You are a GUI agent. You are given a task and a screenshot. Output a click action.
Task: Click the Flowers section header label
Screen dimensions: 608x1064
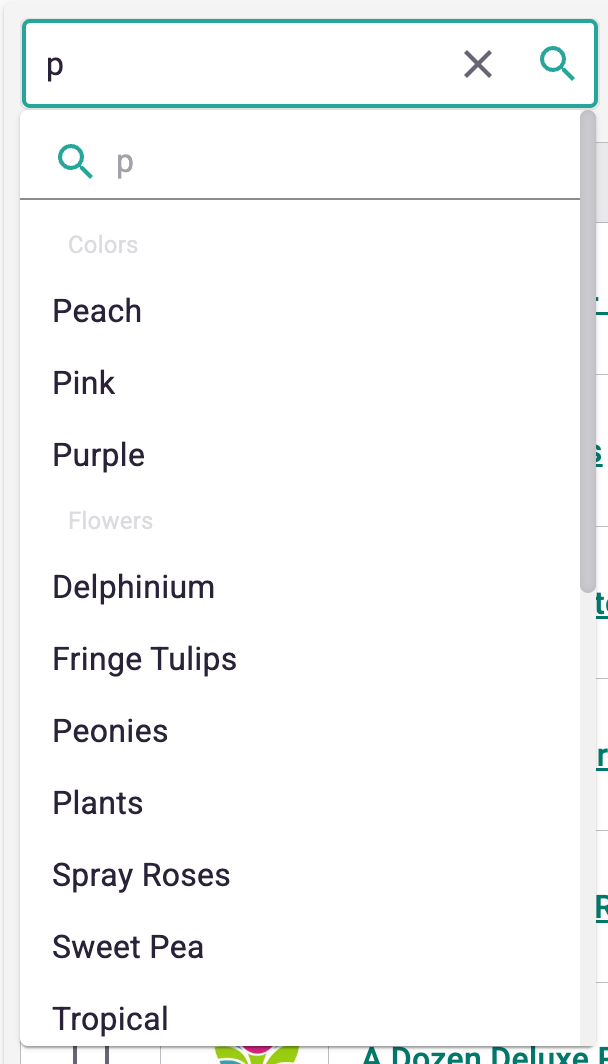[111, 520]
